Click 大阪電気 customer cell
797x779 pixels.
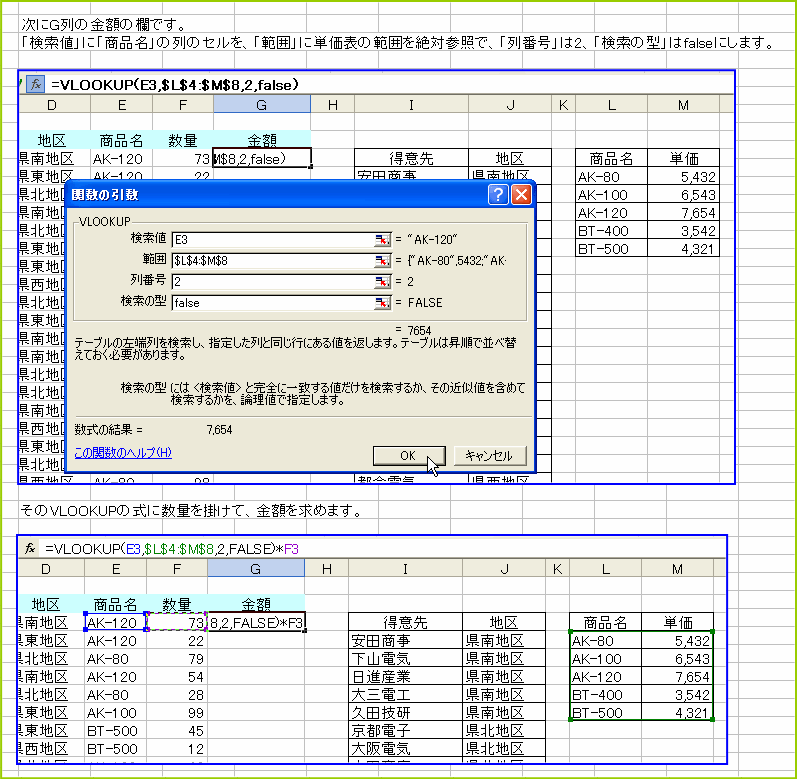pyautogui.click(x=405, y=748)
